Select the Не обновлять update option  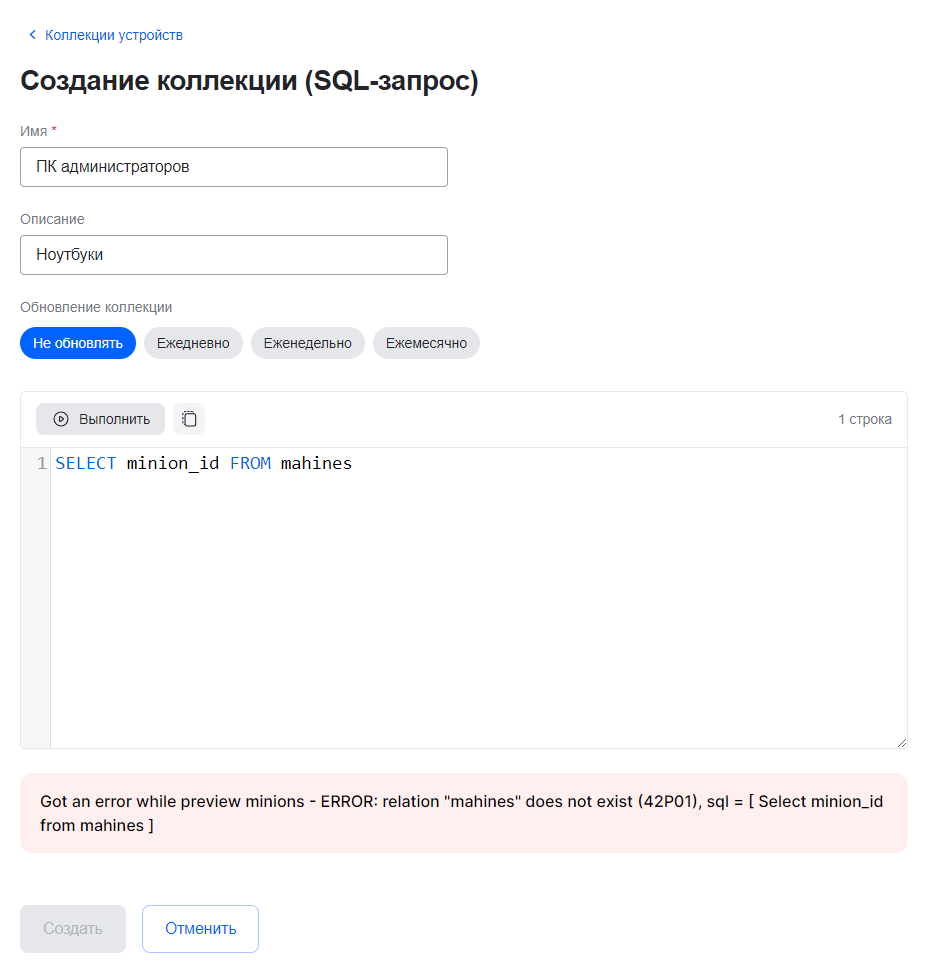[x=78, y=343]
